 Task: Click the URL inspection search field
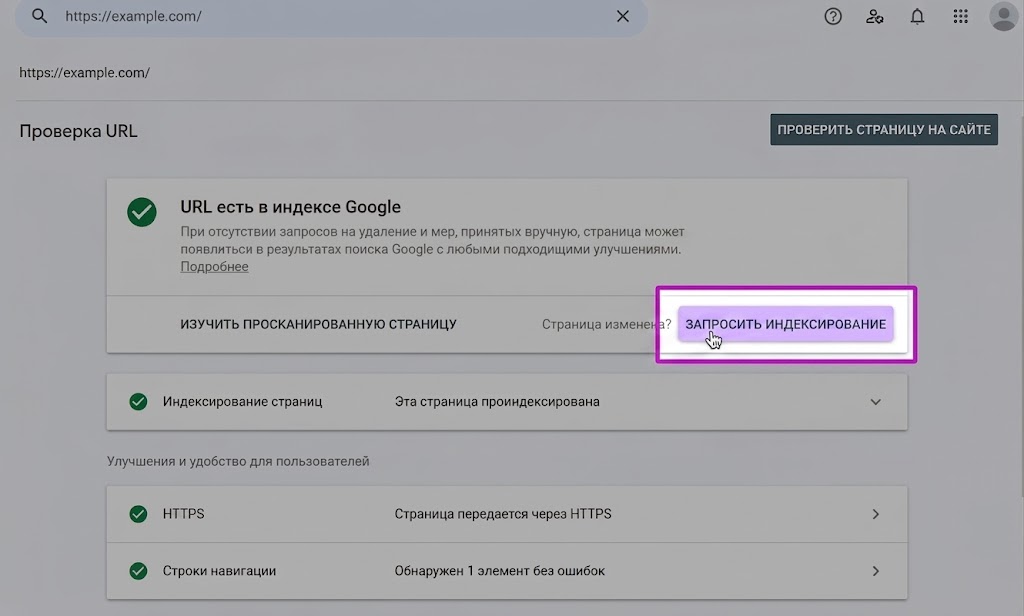pos(332,16)
